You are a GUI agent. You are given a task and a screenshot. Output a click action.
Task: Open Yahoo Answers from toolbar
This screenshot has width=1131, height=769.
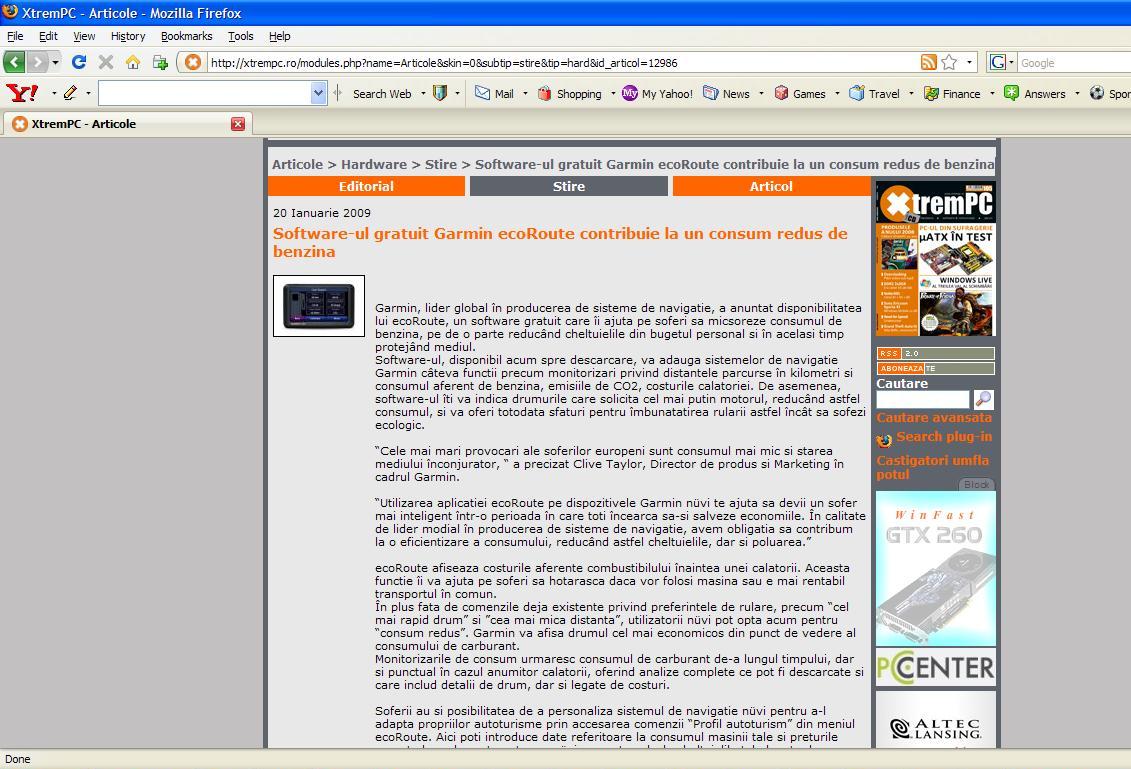pos(1034,93)
